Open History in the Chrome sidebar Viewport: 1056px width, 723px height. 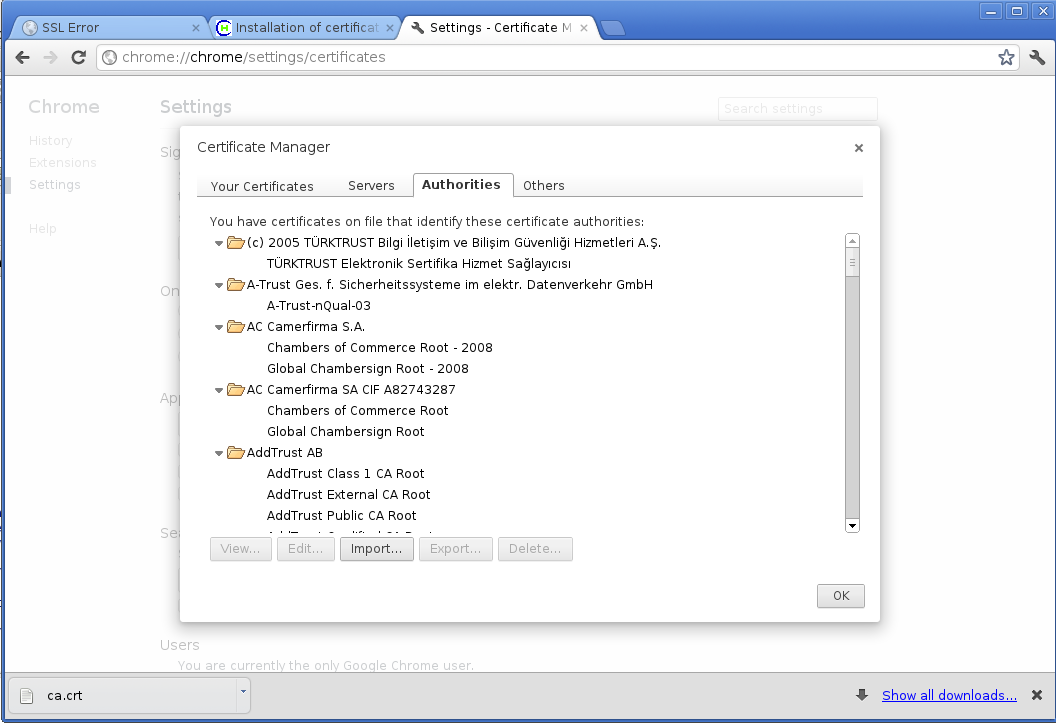51,141
